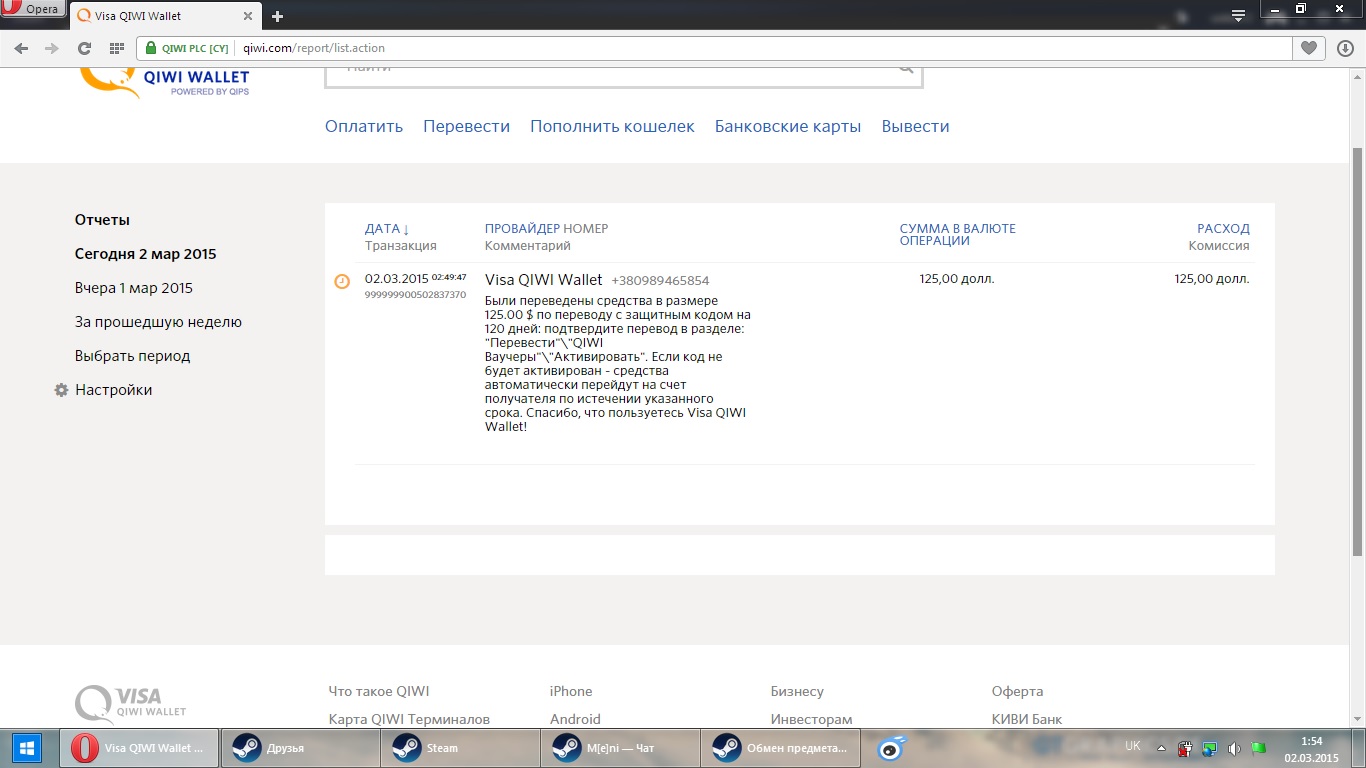Sort by СУММА В ВАЛЮТЕ ОПЕРАЦИИ header
This screenshot has height=768, width=1366.
point(957,234)
